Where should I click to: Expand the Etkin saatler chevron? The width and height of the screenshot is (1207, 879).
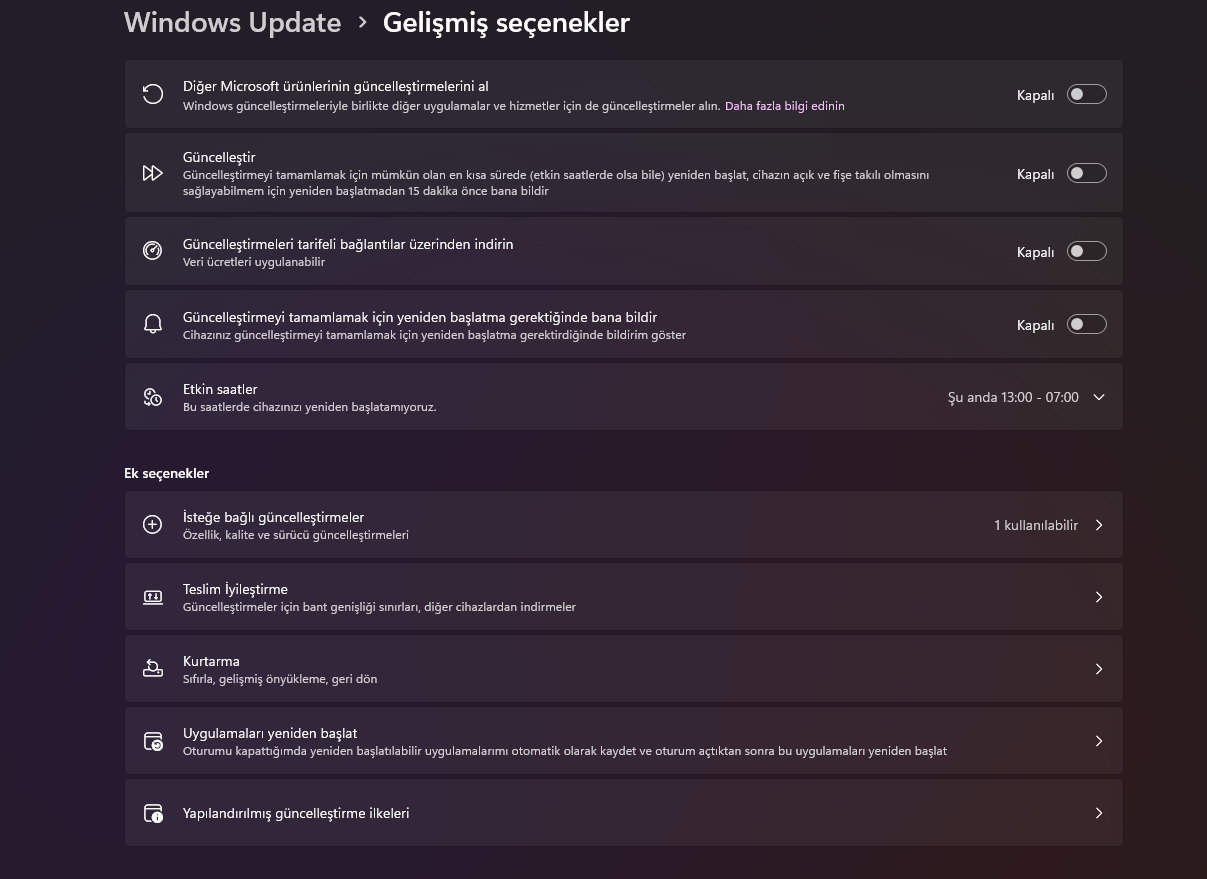pyautogui.click(x=1099, y=397)
